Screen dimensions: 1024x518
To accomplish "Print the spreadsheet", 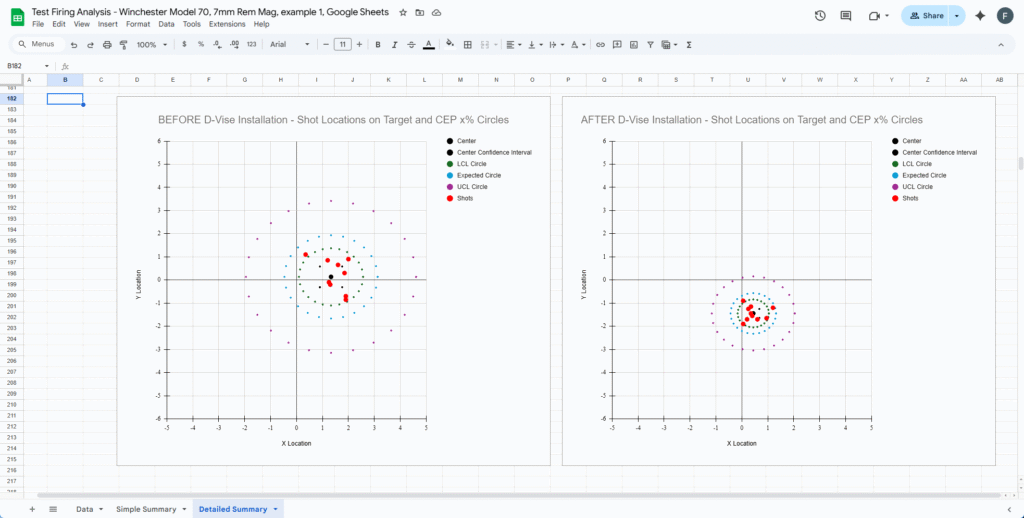I will click(107, 44).
